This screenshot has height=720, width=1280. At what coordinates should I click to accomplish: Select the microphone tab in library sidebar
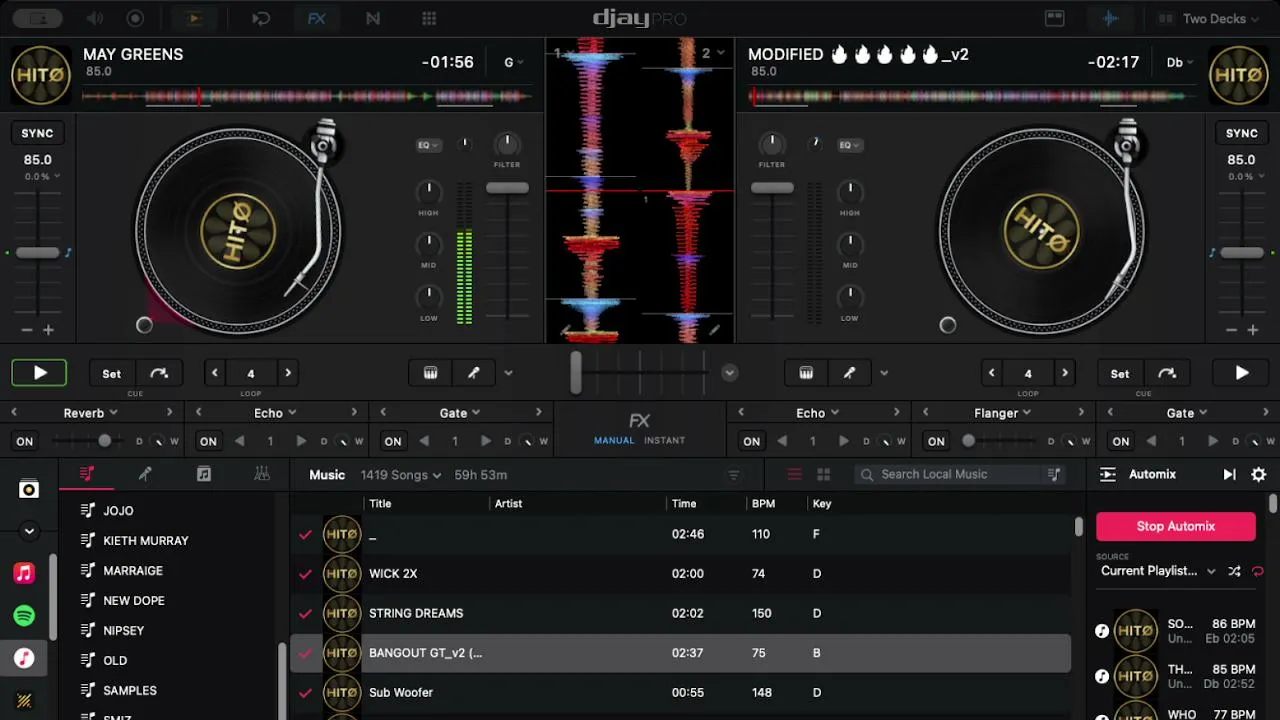coord(145,475)
